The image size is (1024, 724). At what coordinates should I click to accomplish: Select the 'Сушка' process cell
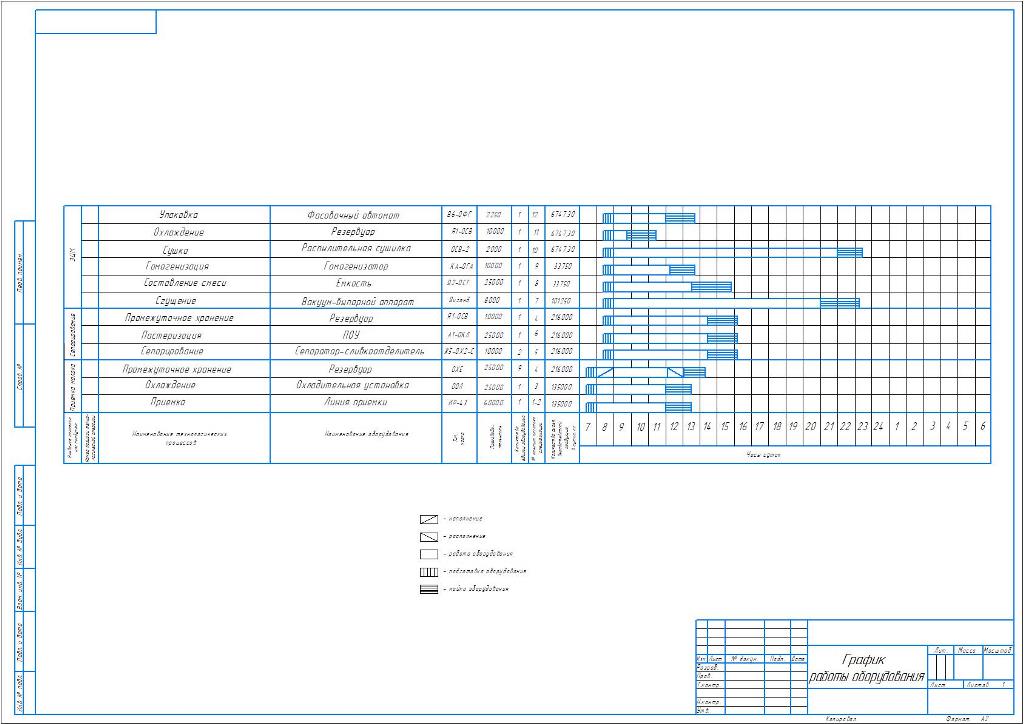pos(184,249)
